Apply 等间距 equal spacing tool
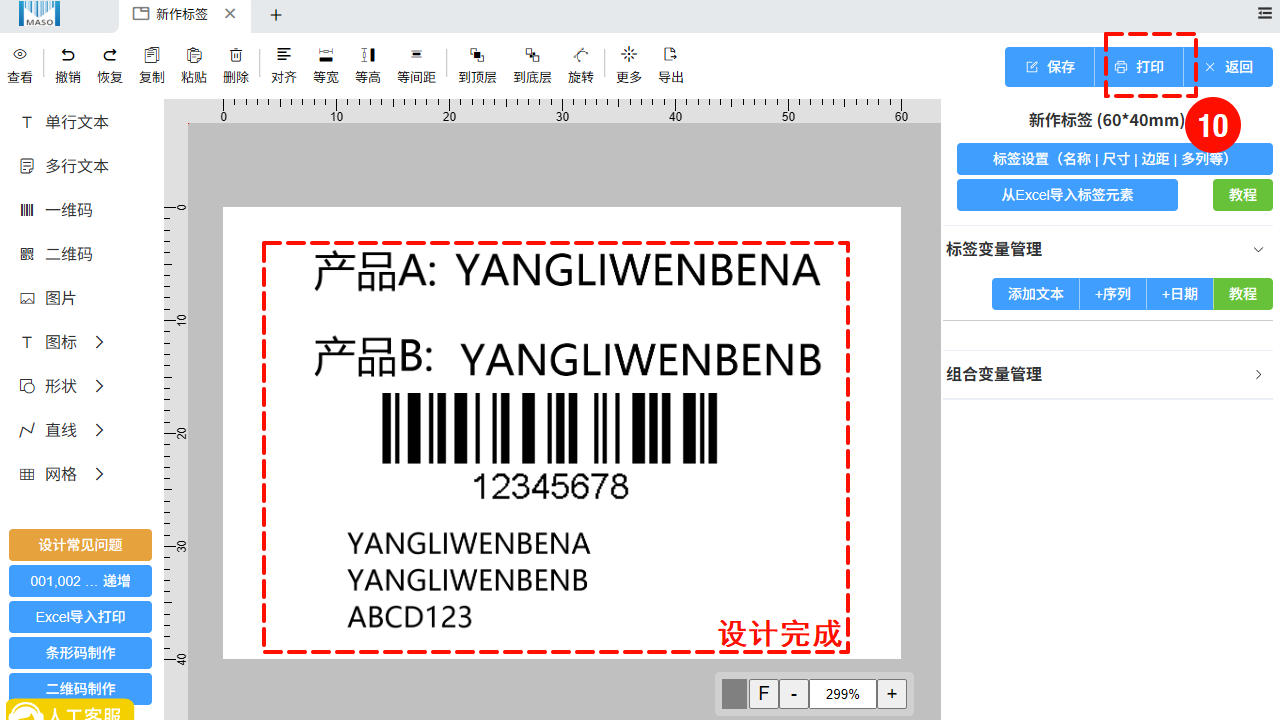Screen dimensions: 1280x720 [x=416, y=55]
